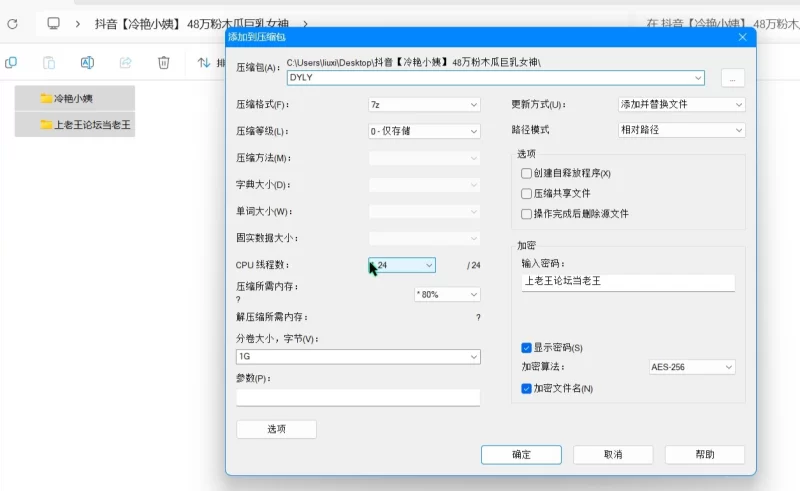The width and height of the screenshot is (800, 491).
Task: Click the copy icon in Explorer toolbar
Action: pyautogui.click(x=11, y=63)
